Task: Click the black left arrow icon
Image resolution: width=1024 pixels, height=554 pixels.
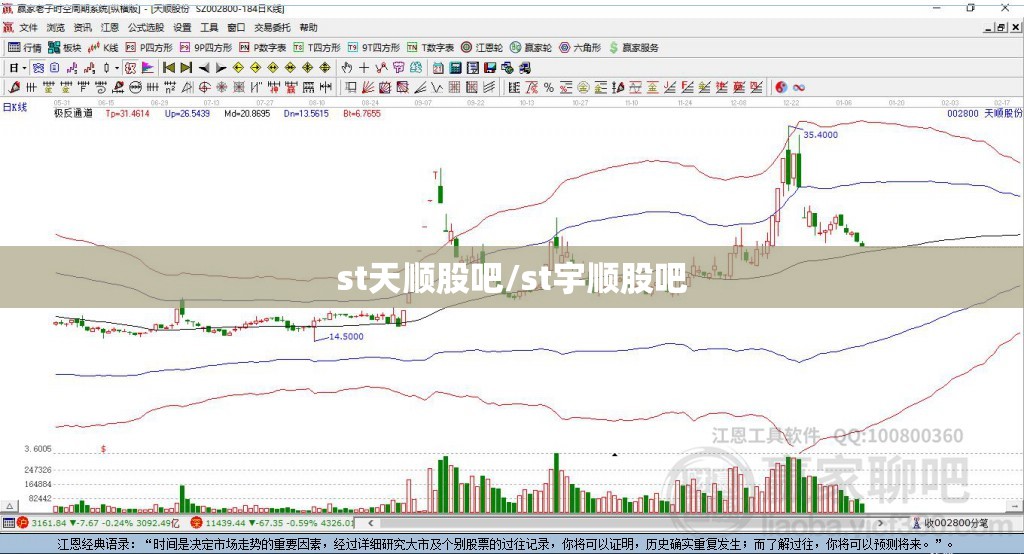Action: [204, 68]
